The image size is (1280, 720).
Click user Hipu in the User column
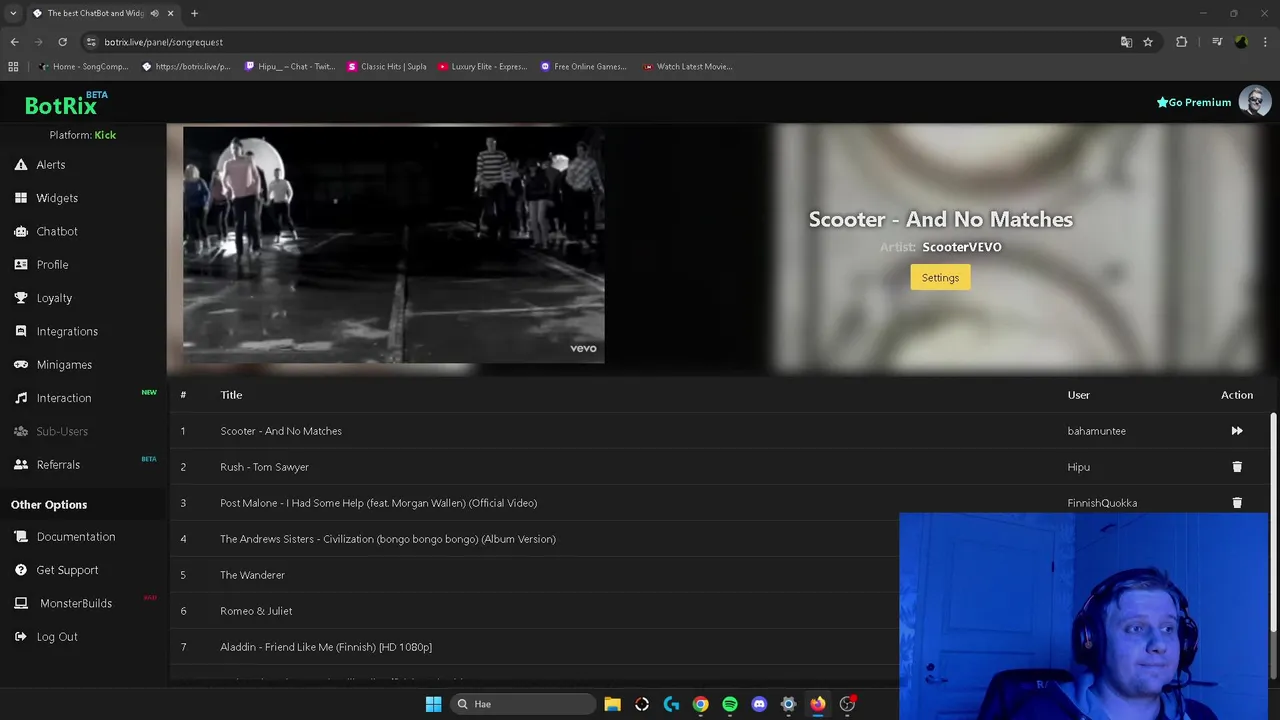click(x=1078, y=467)
